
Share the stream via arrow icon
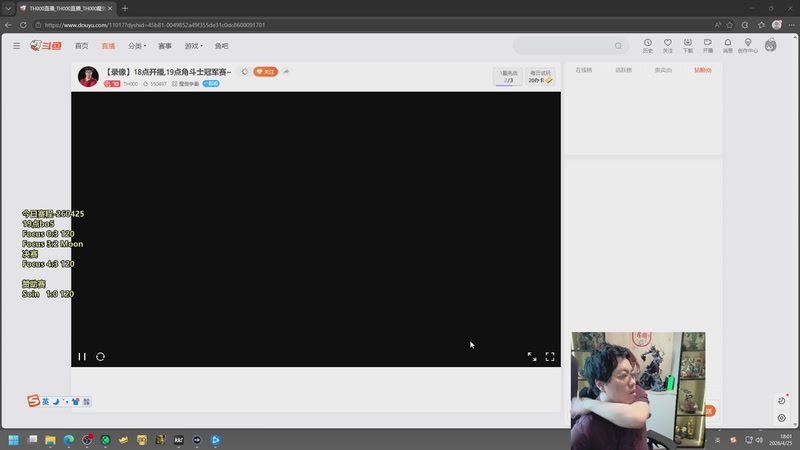[x=286, y=72]
